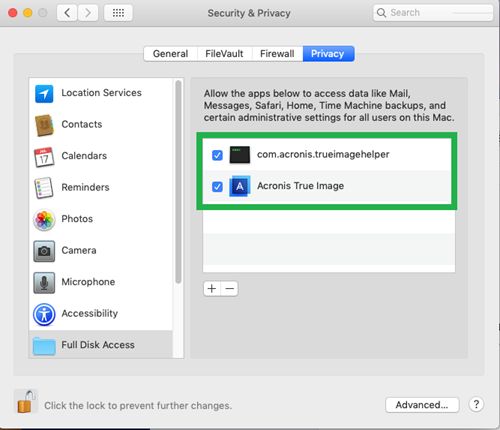
Task: Click the Accessibility icon in sidebar
Action: point(44,314)
